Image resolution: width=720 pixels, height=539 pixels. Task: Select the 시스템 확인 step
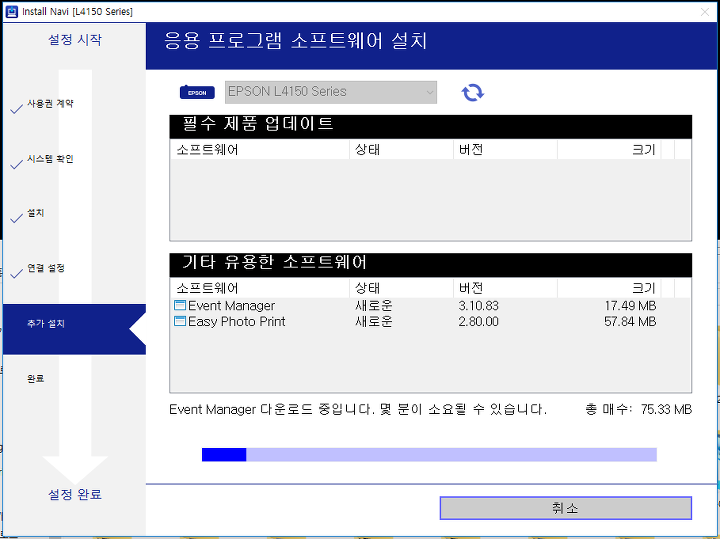click(x=50, y=158)
